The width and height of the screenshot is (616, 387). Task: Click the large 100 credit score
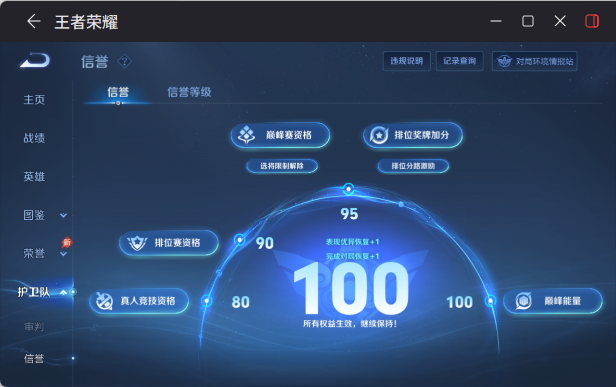(351, 288)
